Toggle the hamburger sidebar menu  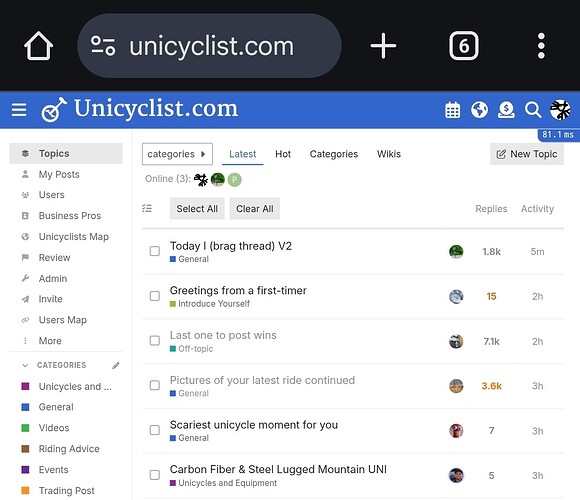click(19, 110)
